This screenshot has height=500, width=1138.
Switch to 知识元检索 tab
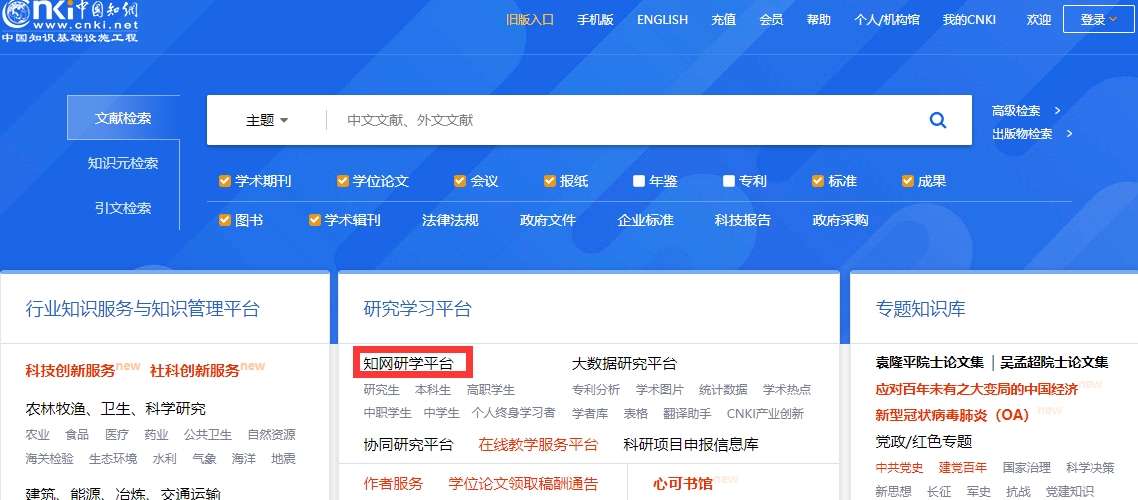(123, 163)
